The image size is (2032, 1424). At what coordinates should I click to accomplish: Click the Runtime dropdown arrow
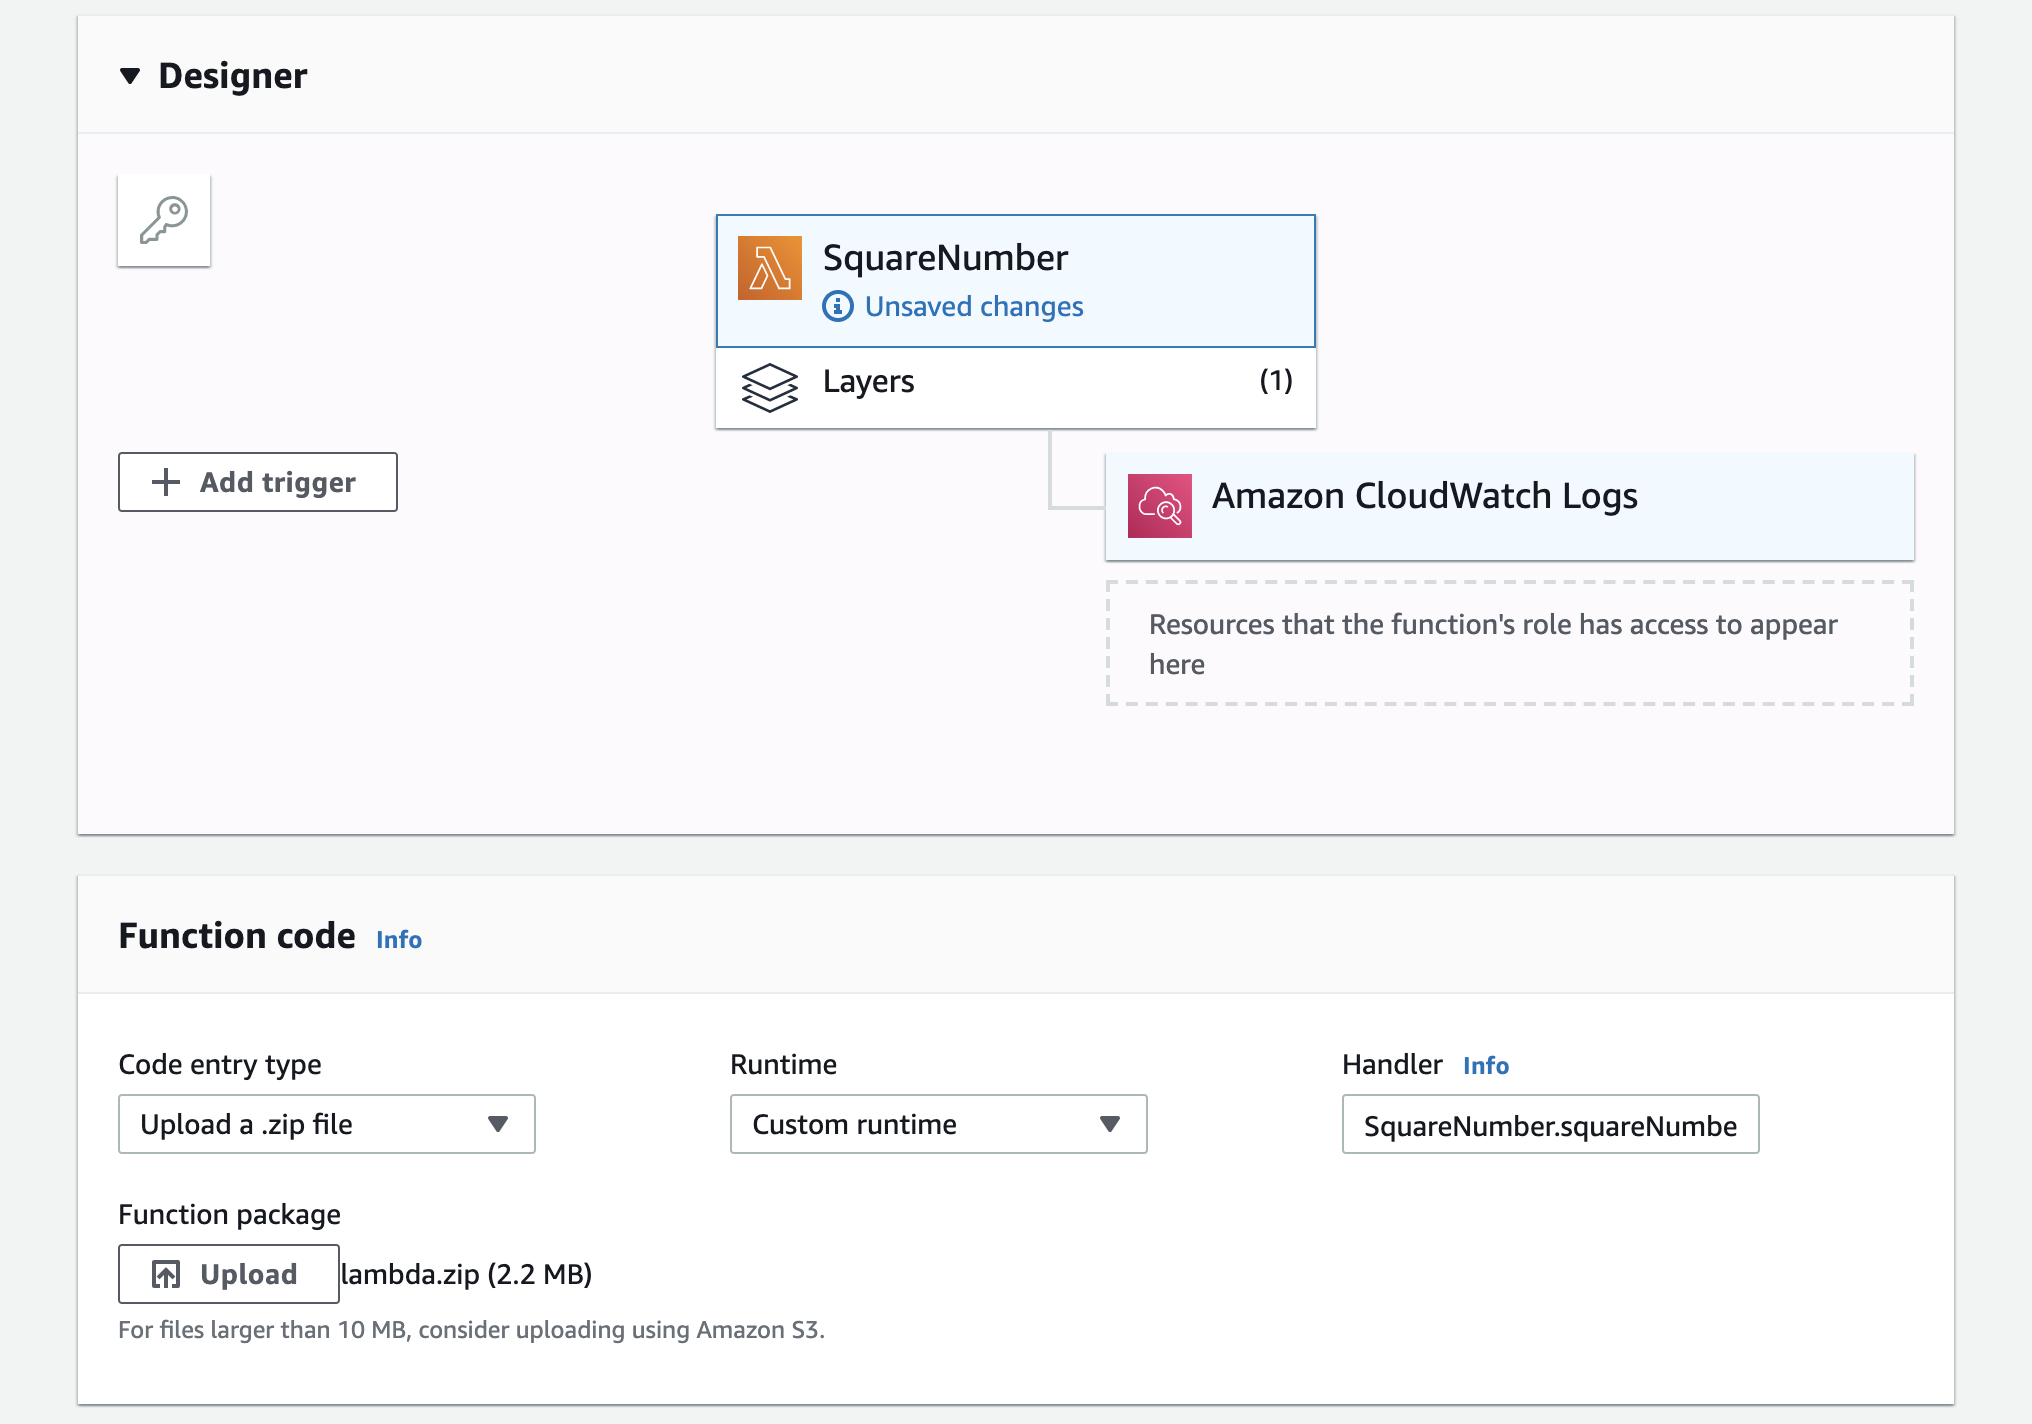click(x=1109, y=1124)
